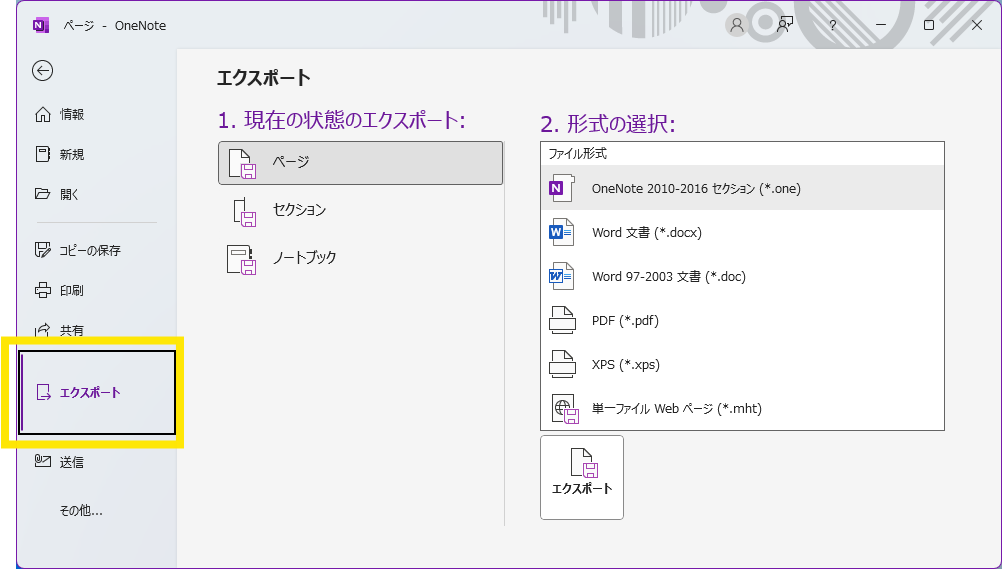The width and height of the screenshot is (1002, 569).
Task: Choose セクション as export scope
Action: tap(360, 210)
